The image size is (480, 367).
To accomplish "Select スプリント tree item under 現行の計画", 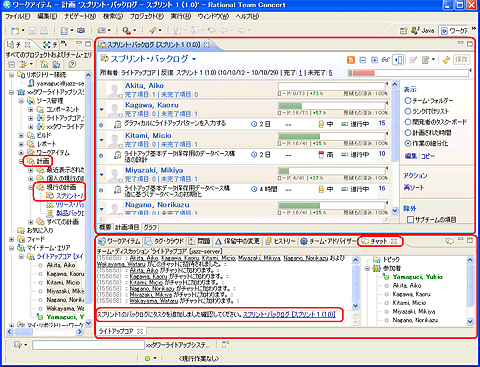I will click(65, 196).
